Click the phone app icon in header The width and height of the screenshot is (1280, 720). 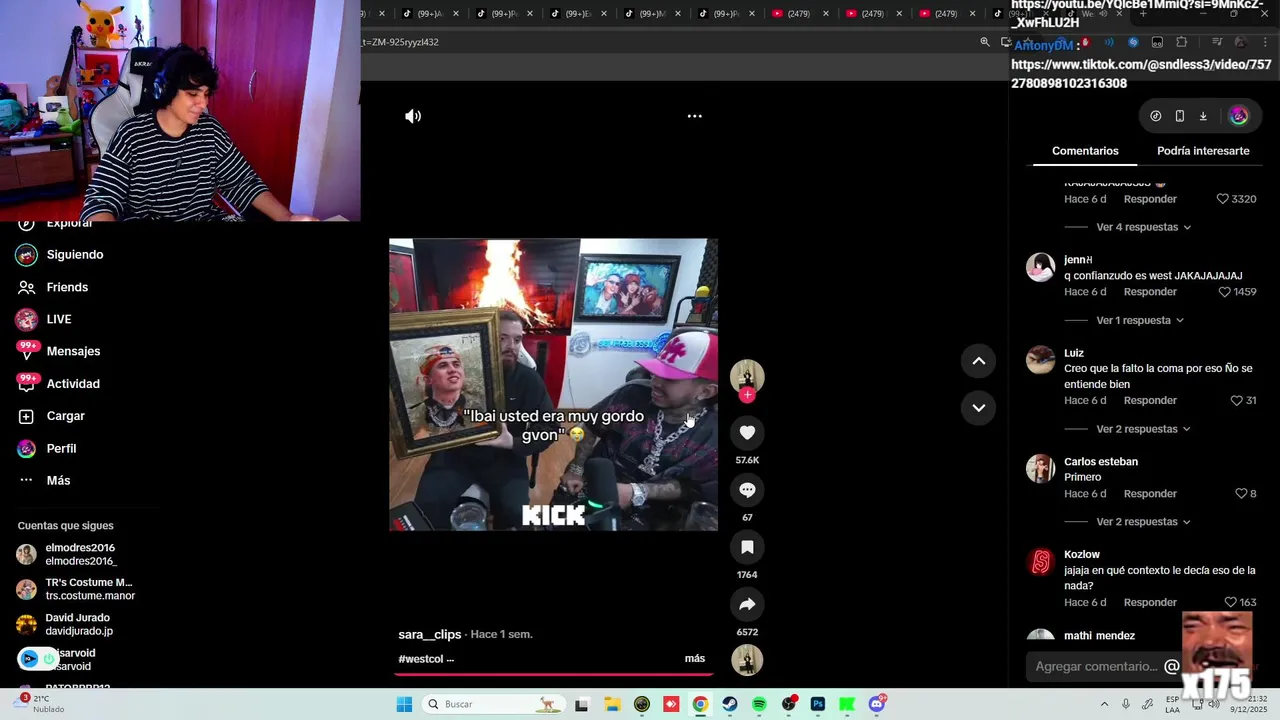pyautogui.click(x=1180, y=116)
